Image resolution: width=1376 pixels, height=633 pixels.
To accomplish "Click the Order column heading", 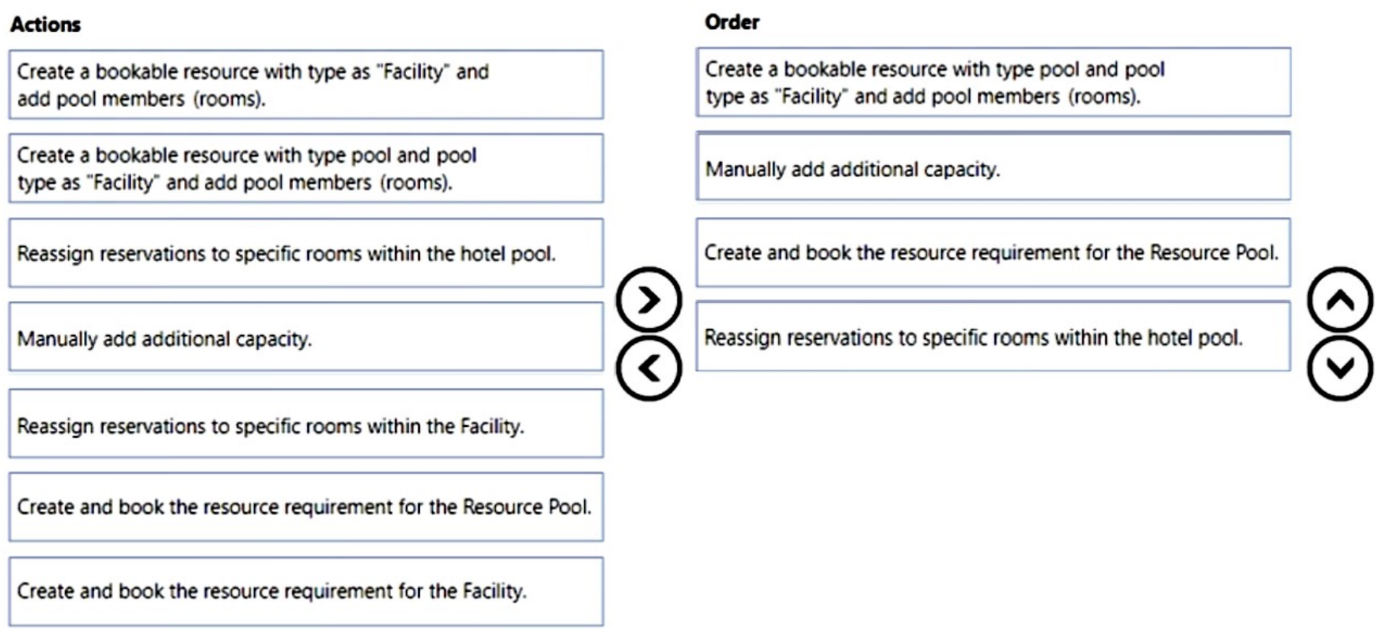I will coord(727,22).
